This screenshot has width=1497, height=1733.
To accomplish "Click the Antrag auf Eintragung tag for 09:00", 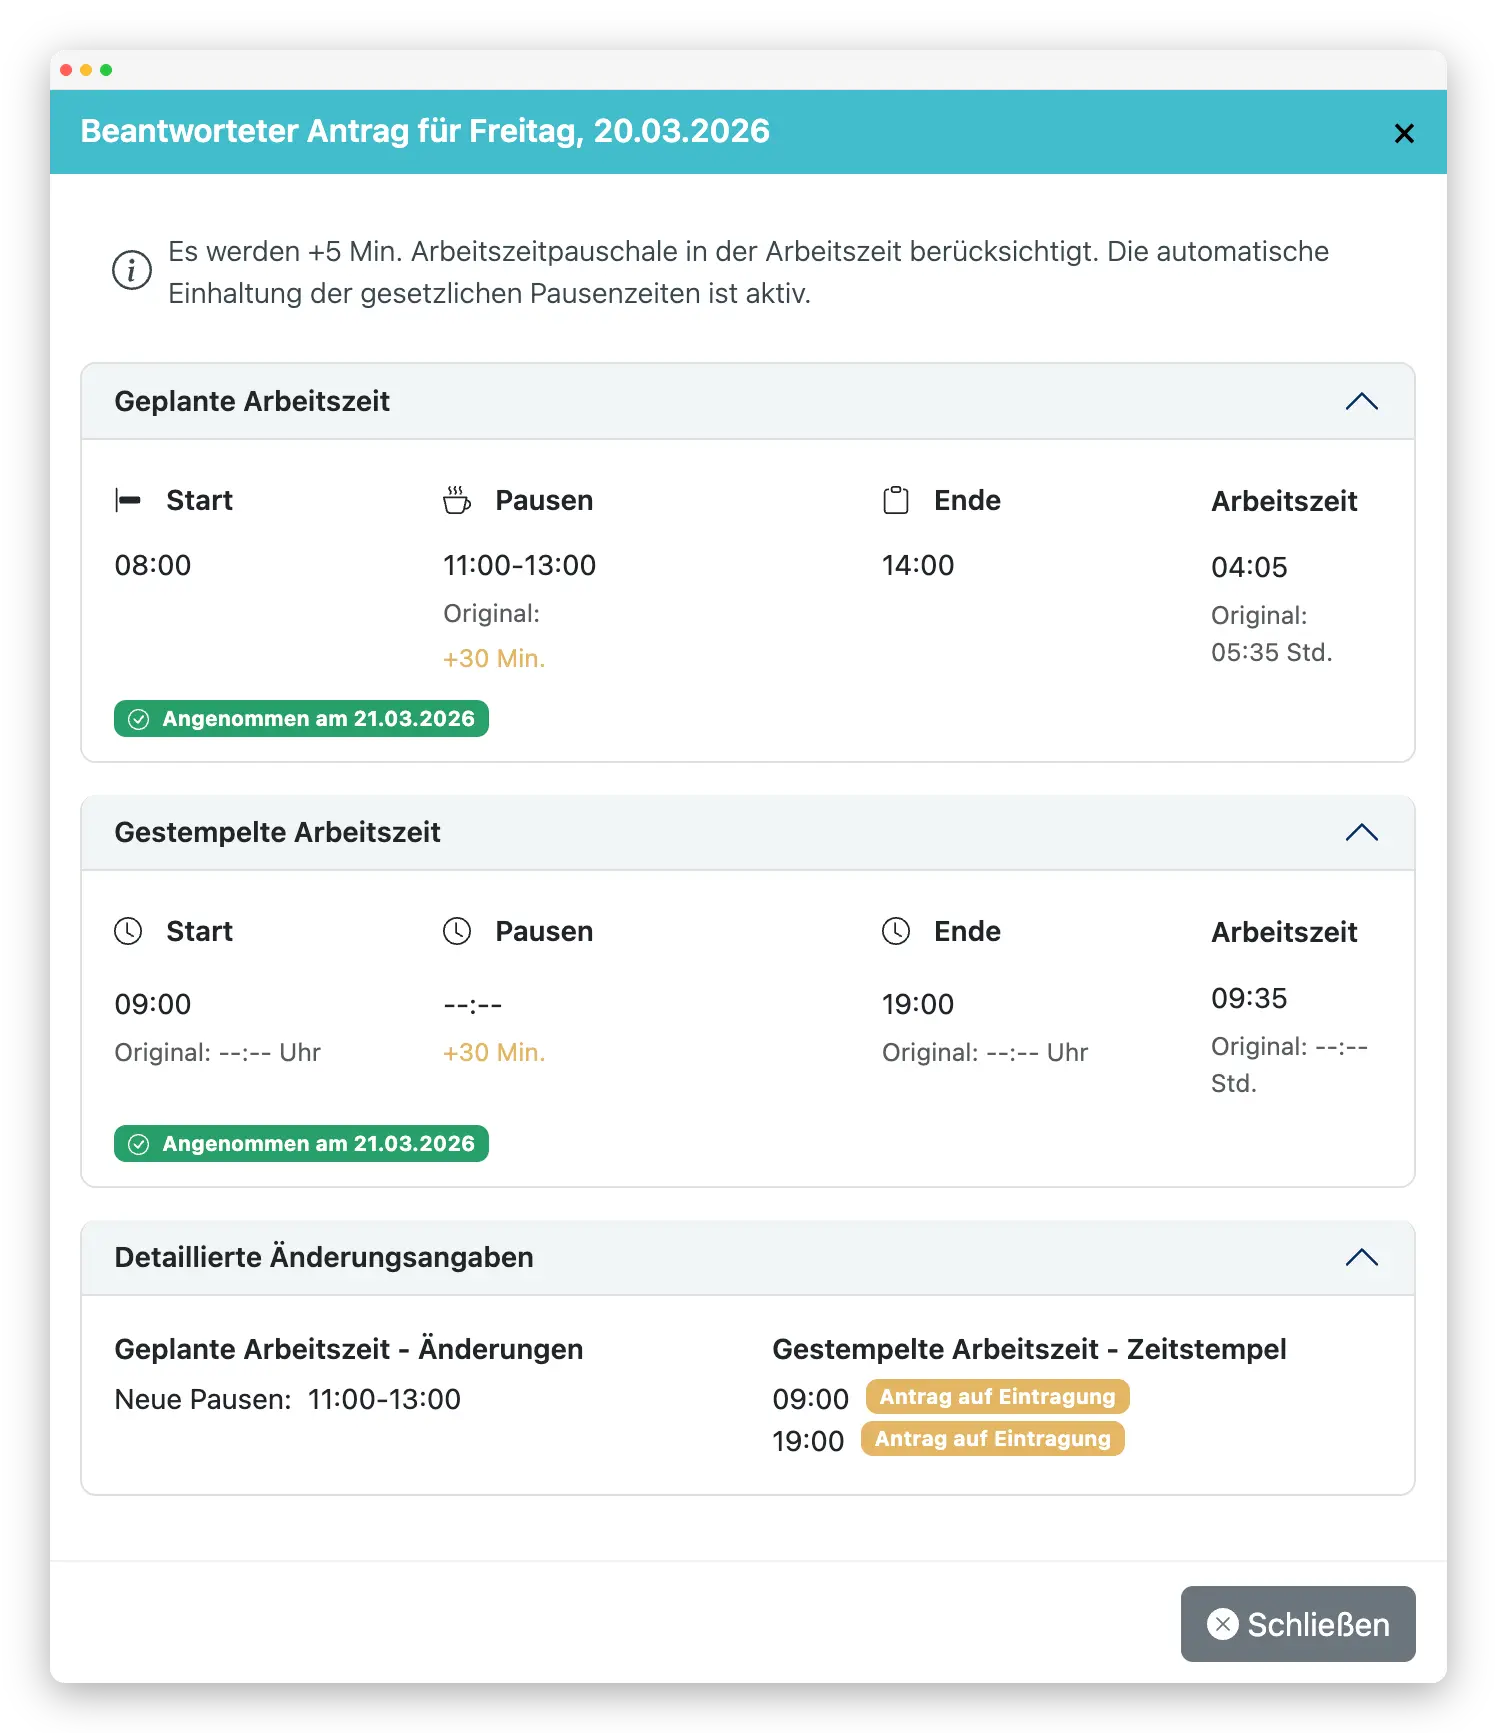I will pyautogui.click(x=997, y=1397).
